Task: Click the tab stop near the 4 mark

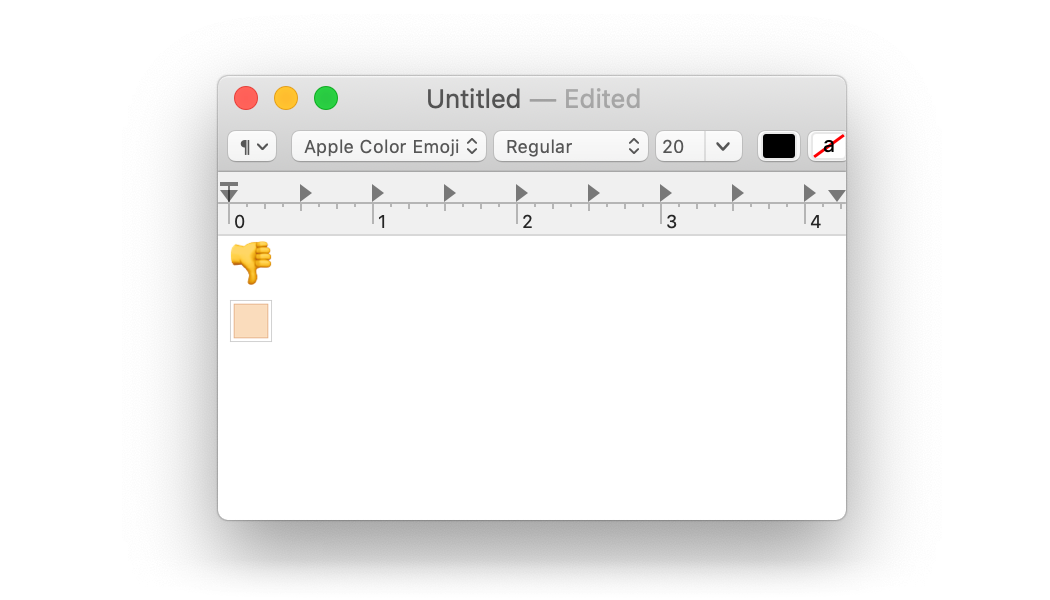Action: coord(810,193)
